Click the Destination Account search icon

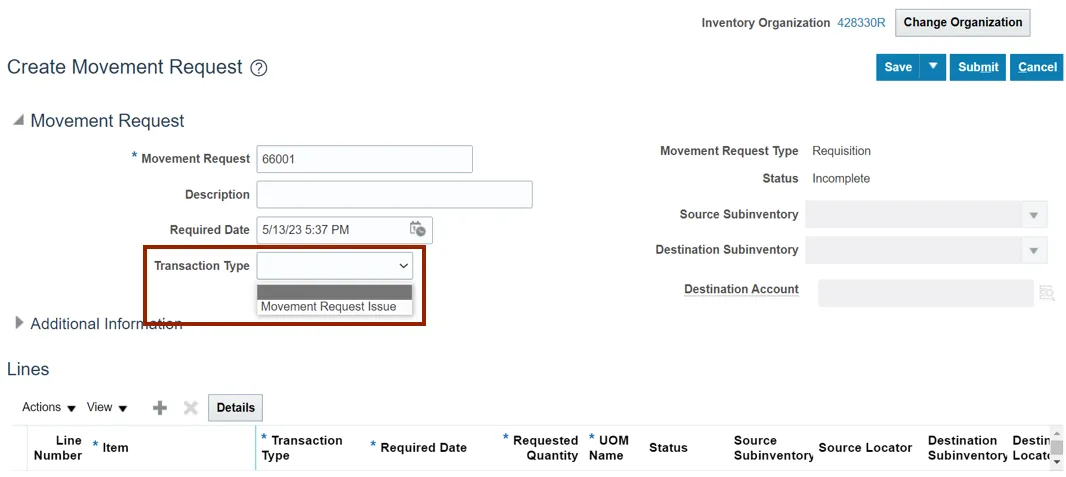coord(1046,293)
